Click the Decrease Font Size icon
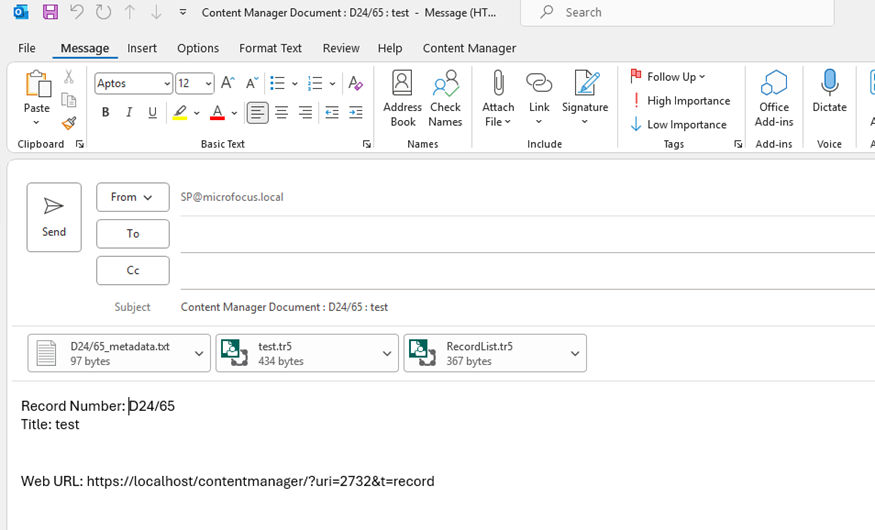 [x=252, y=84]
